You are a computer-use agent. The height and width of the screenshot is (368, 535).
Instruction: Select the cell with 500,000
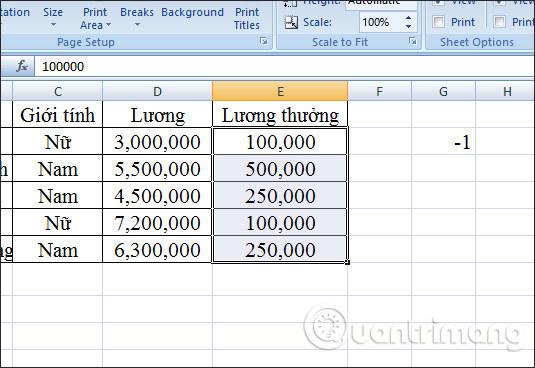(280, 168)
